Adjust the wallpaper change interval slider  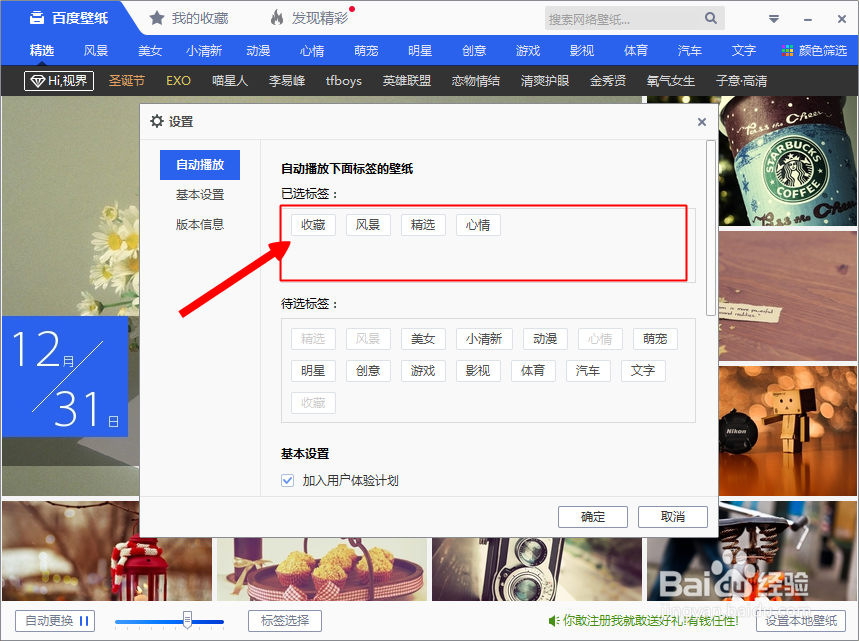pos(189,622)
